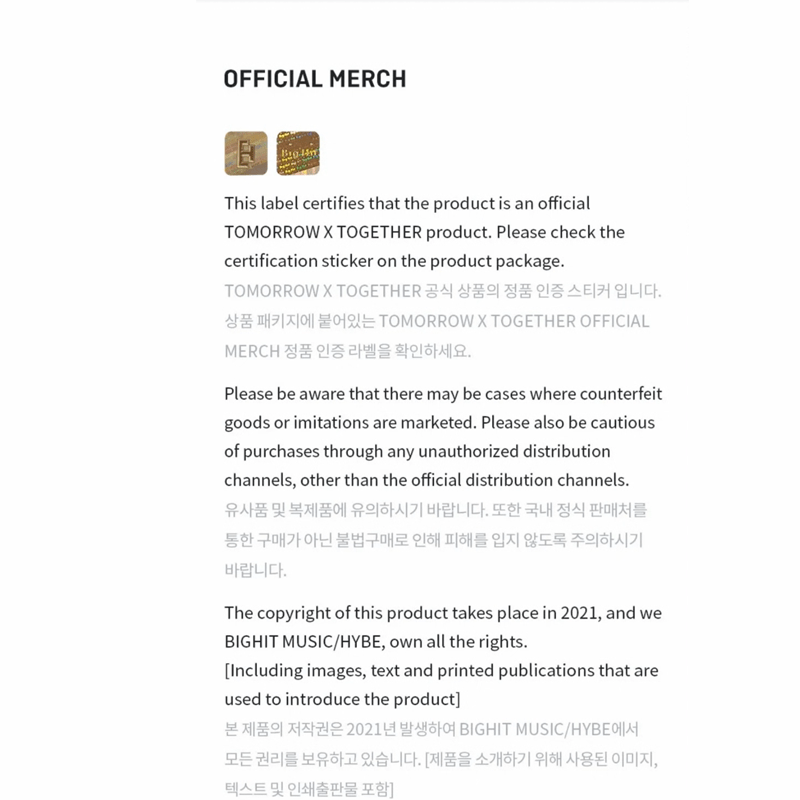Click the Korean line starting '상품 패키지에 붙어있는'
This screenshot has height=800, width=800.
point(436,321)
